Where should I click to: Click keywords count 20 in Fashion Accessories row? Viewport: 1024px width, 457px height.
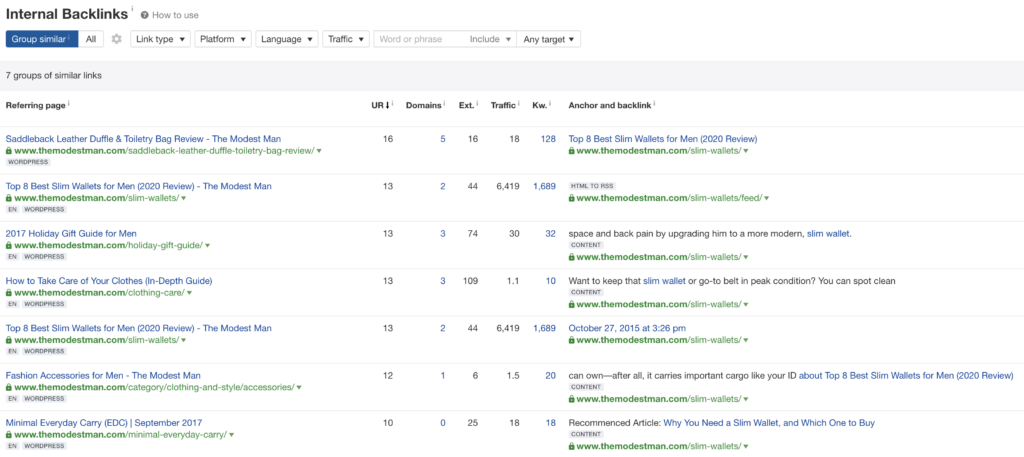pyautogui.click(x=551, y=375)
